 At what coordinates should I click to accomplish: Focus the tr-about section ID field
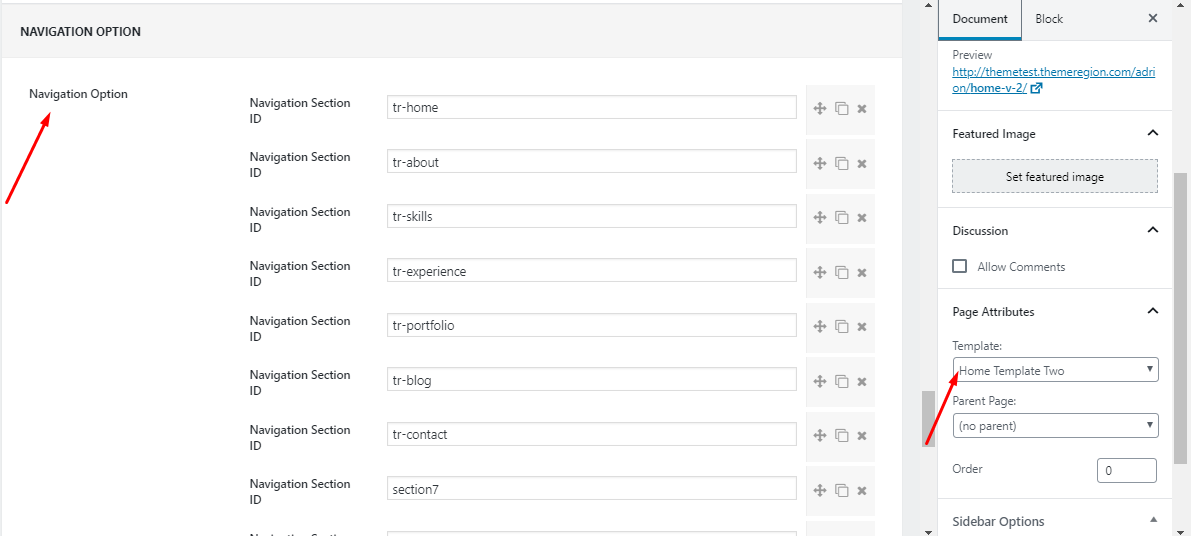592,162
